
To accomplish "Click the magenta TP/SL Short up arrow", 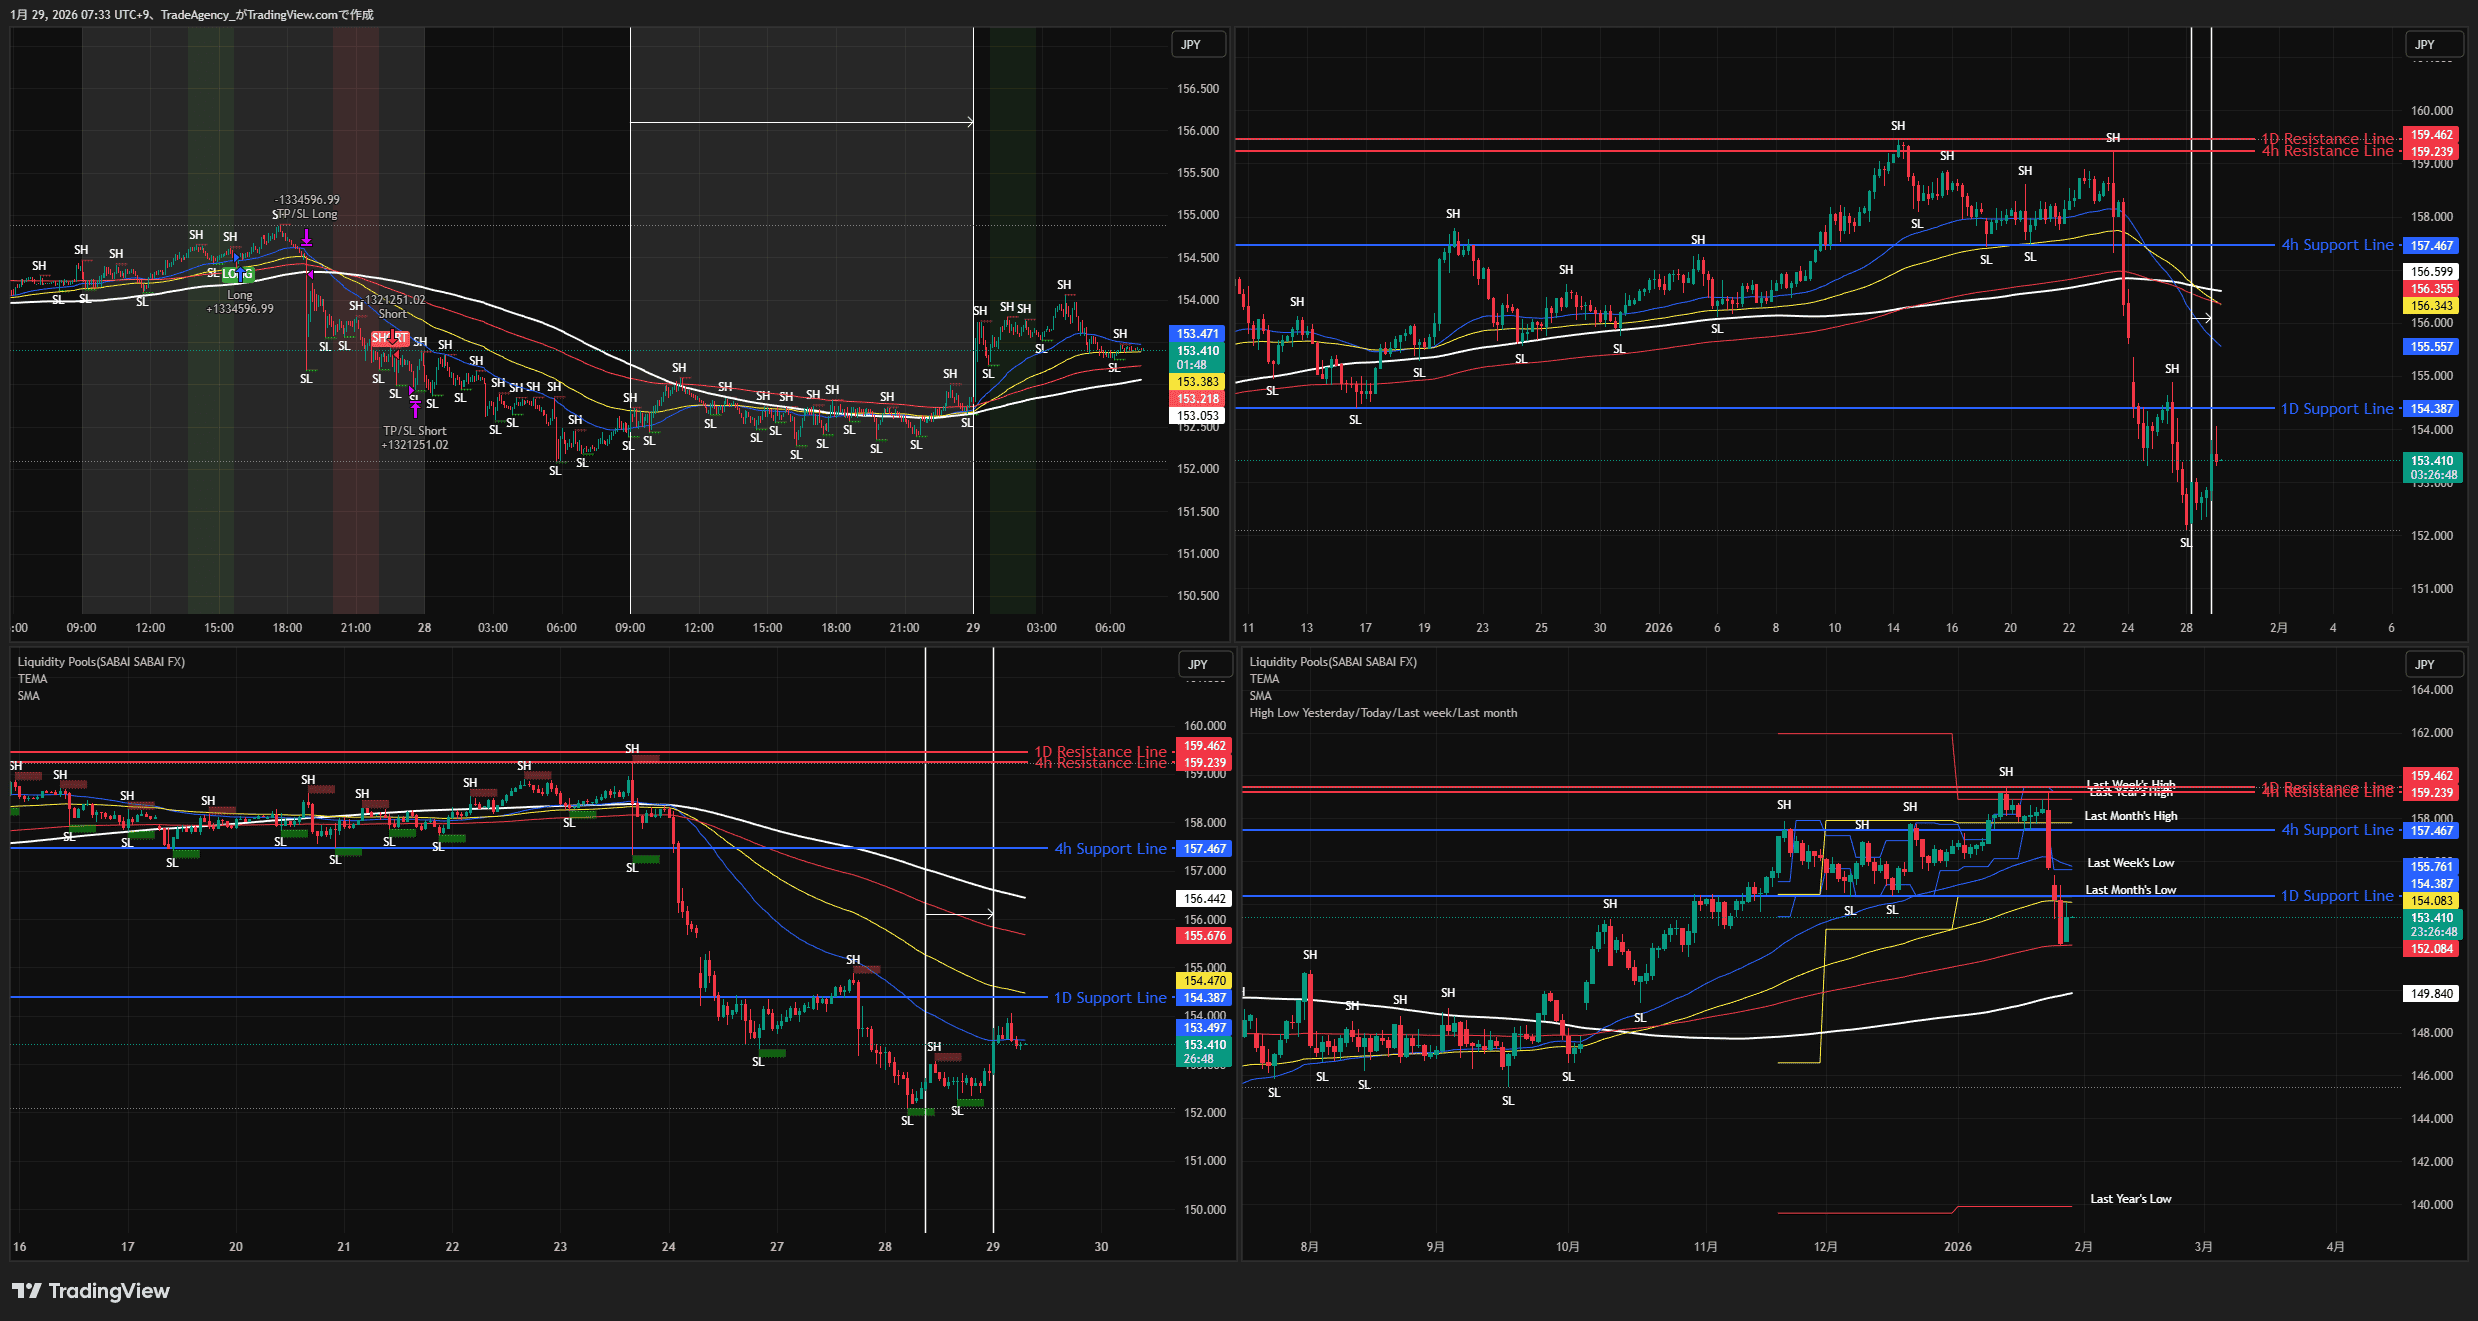I will [415, 409].
